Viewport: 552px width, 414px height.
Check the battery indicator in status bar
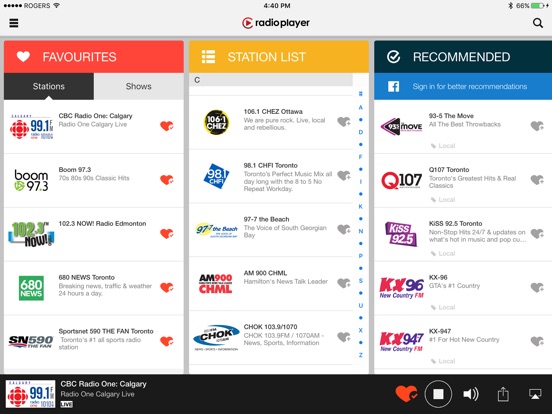(537, 6)
